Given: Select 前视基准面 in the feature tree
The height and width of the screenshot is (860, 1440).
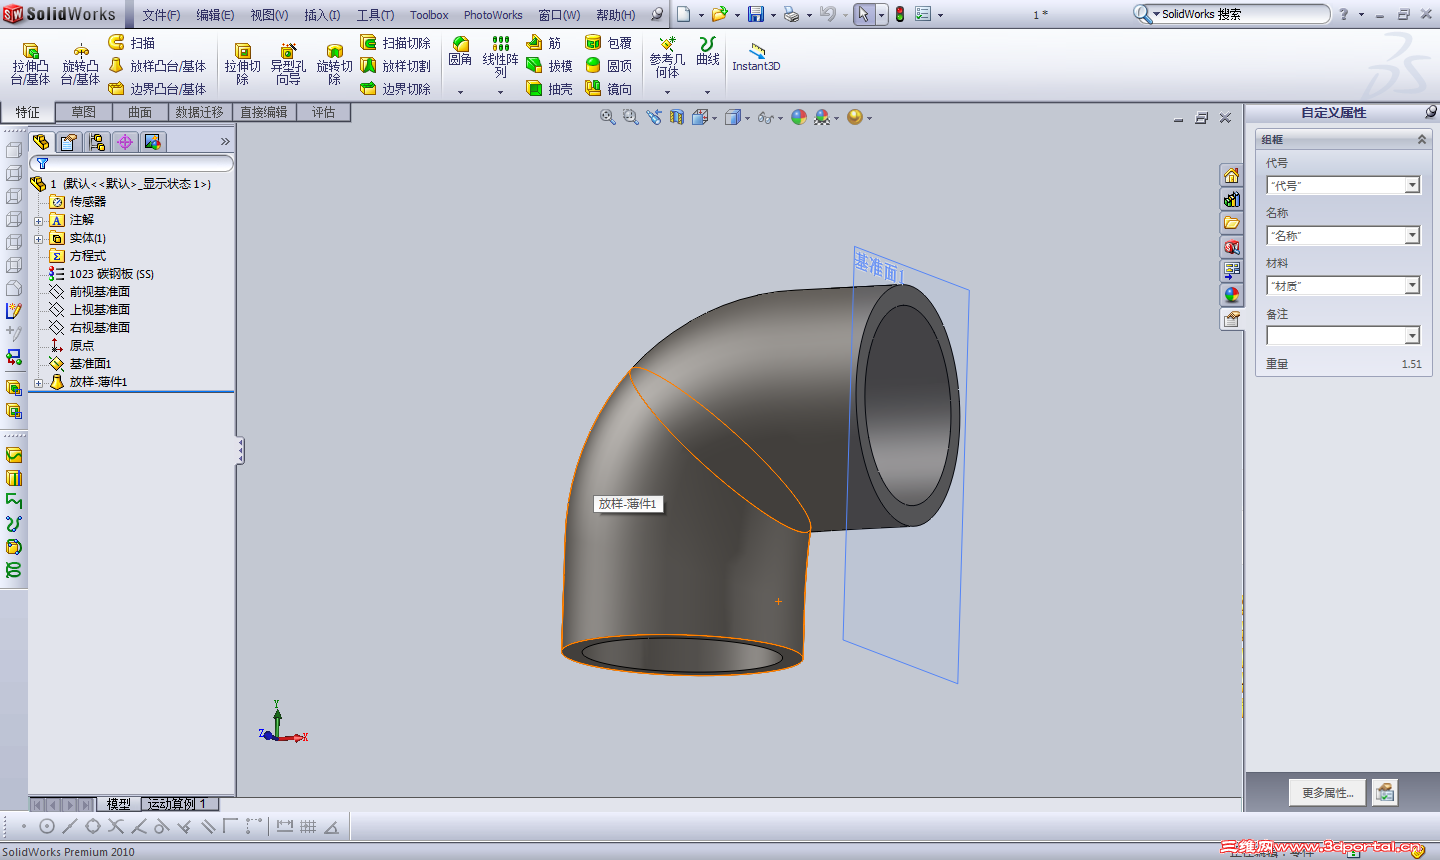Looking at the screenshot, I should [99, 292].
